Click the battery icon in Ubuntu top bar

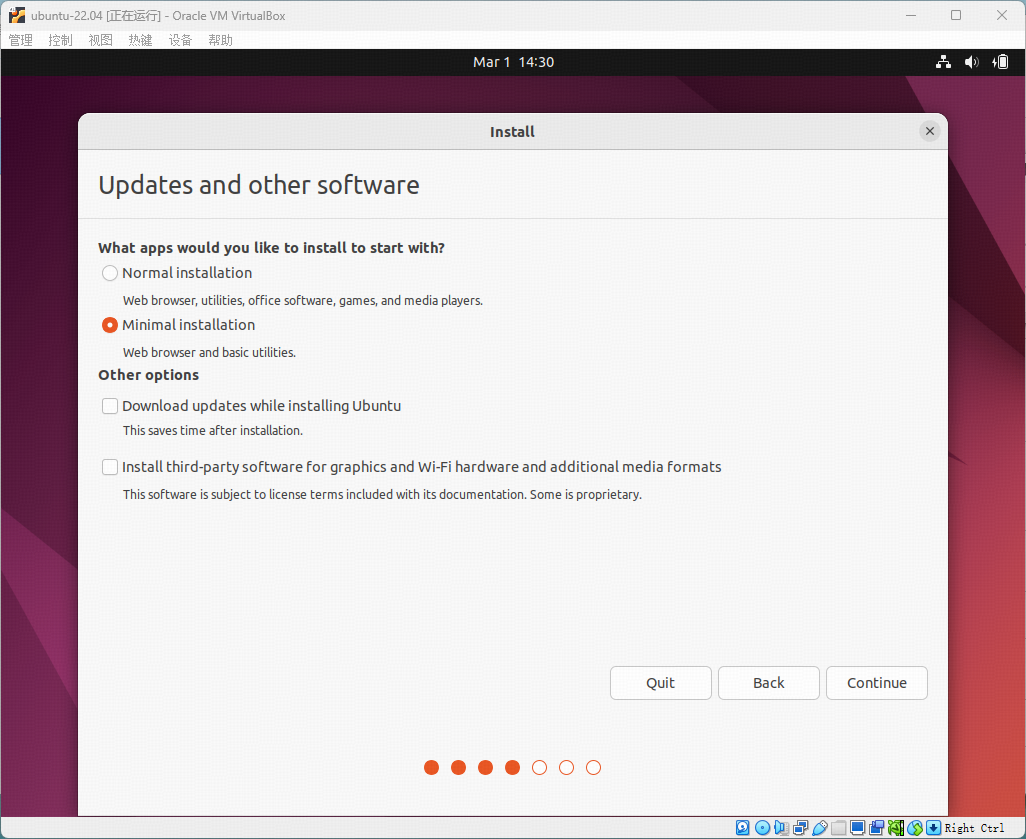click(x=1000, y=62)
